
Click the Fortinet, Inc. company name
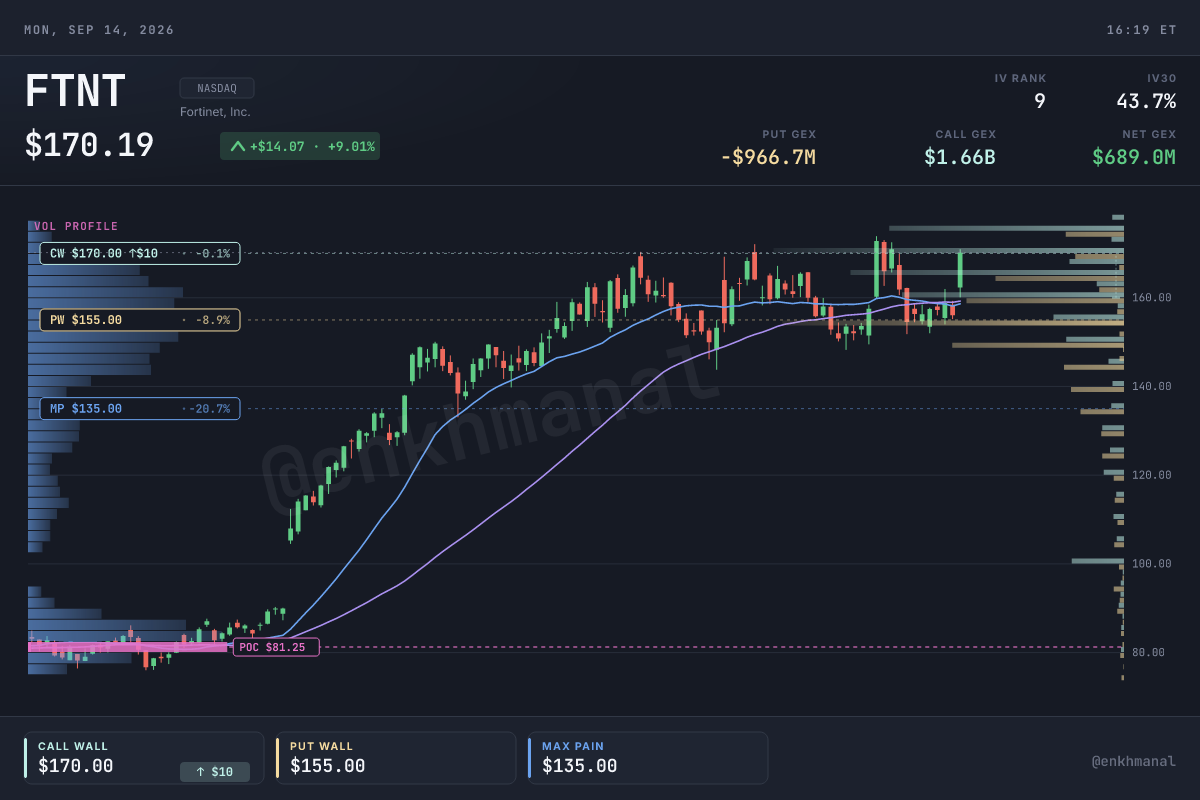(215, 112)
